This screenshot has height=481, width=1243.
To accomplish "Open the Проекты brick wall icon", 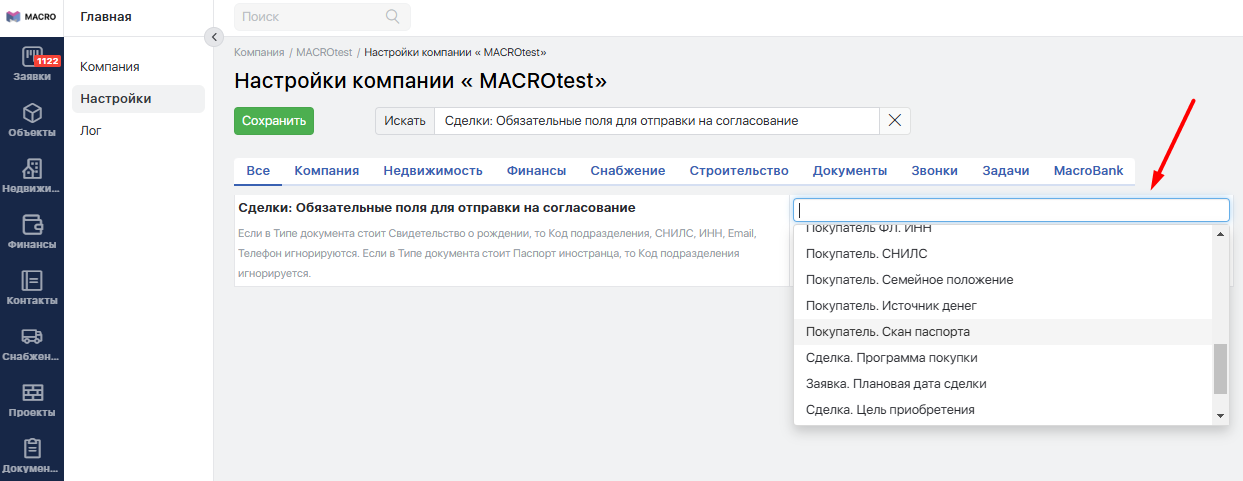I will [32, 393].
